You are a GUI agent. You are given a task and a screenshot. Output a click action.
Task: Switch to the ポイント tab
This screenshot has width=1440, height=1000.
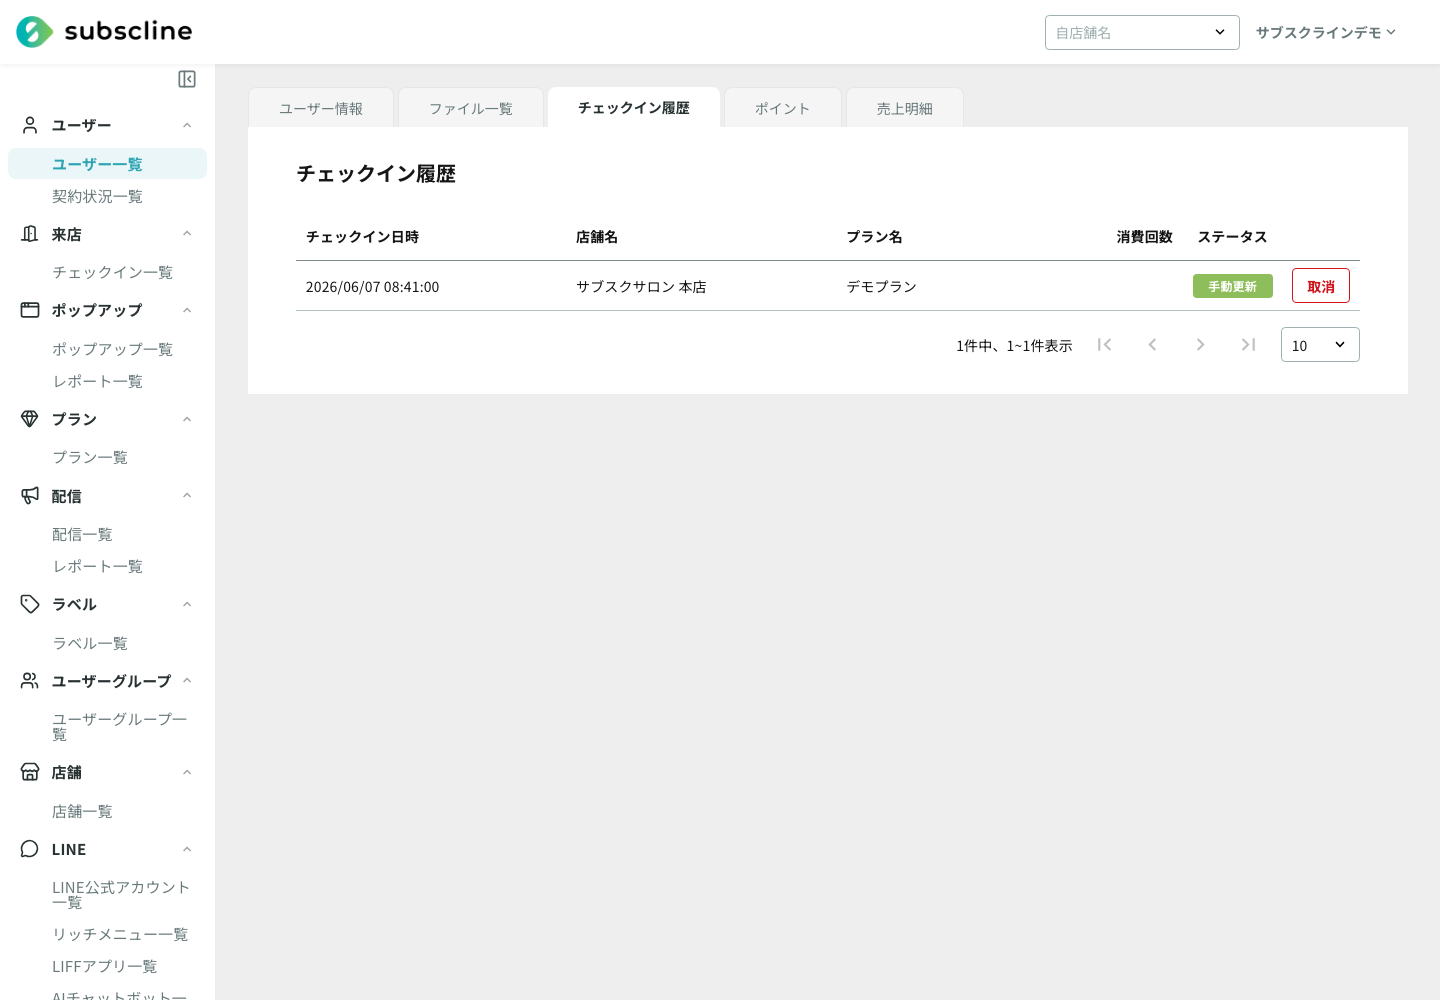pos(783,108)
